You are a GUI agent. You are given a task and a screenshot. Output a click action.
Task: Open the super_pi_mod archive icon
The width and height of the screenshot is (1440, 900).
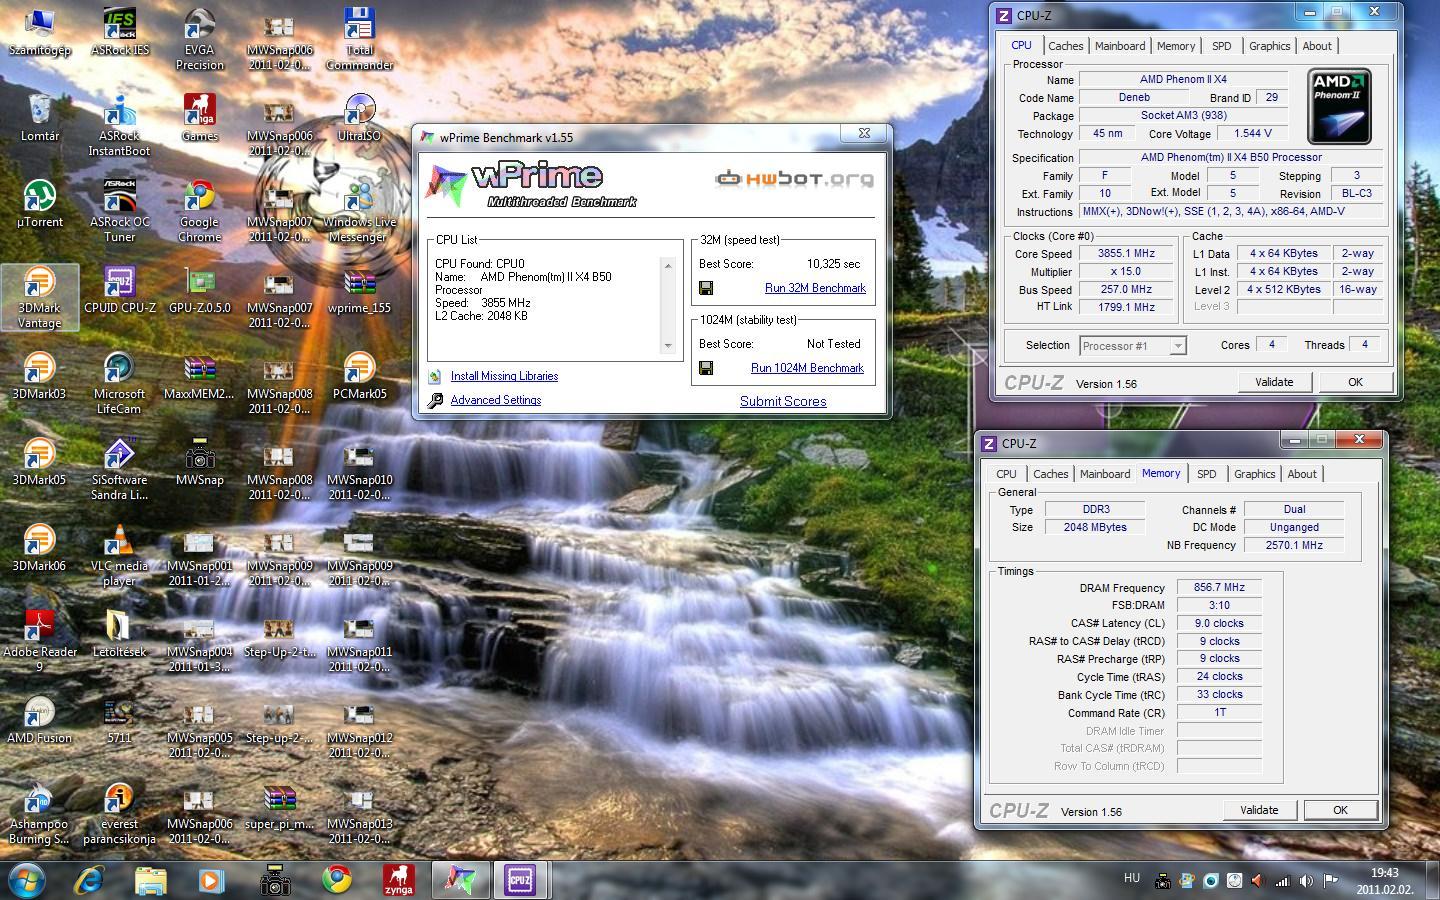(279, 806)
